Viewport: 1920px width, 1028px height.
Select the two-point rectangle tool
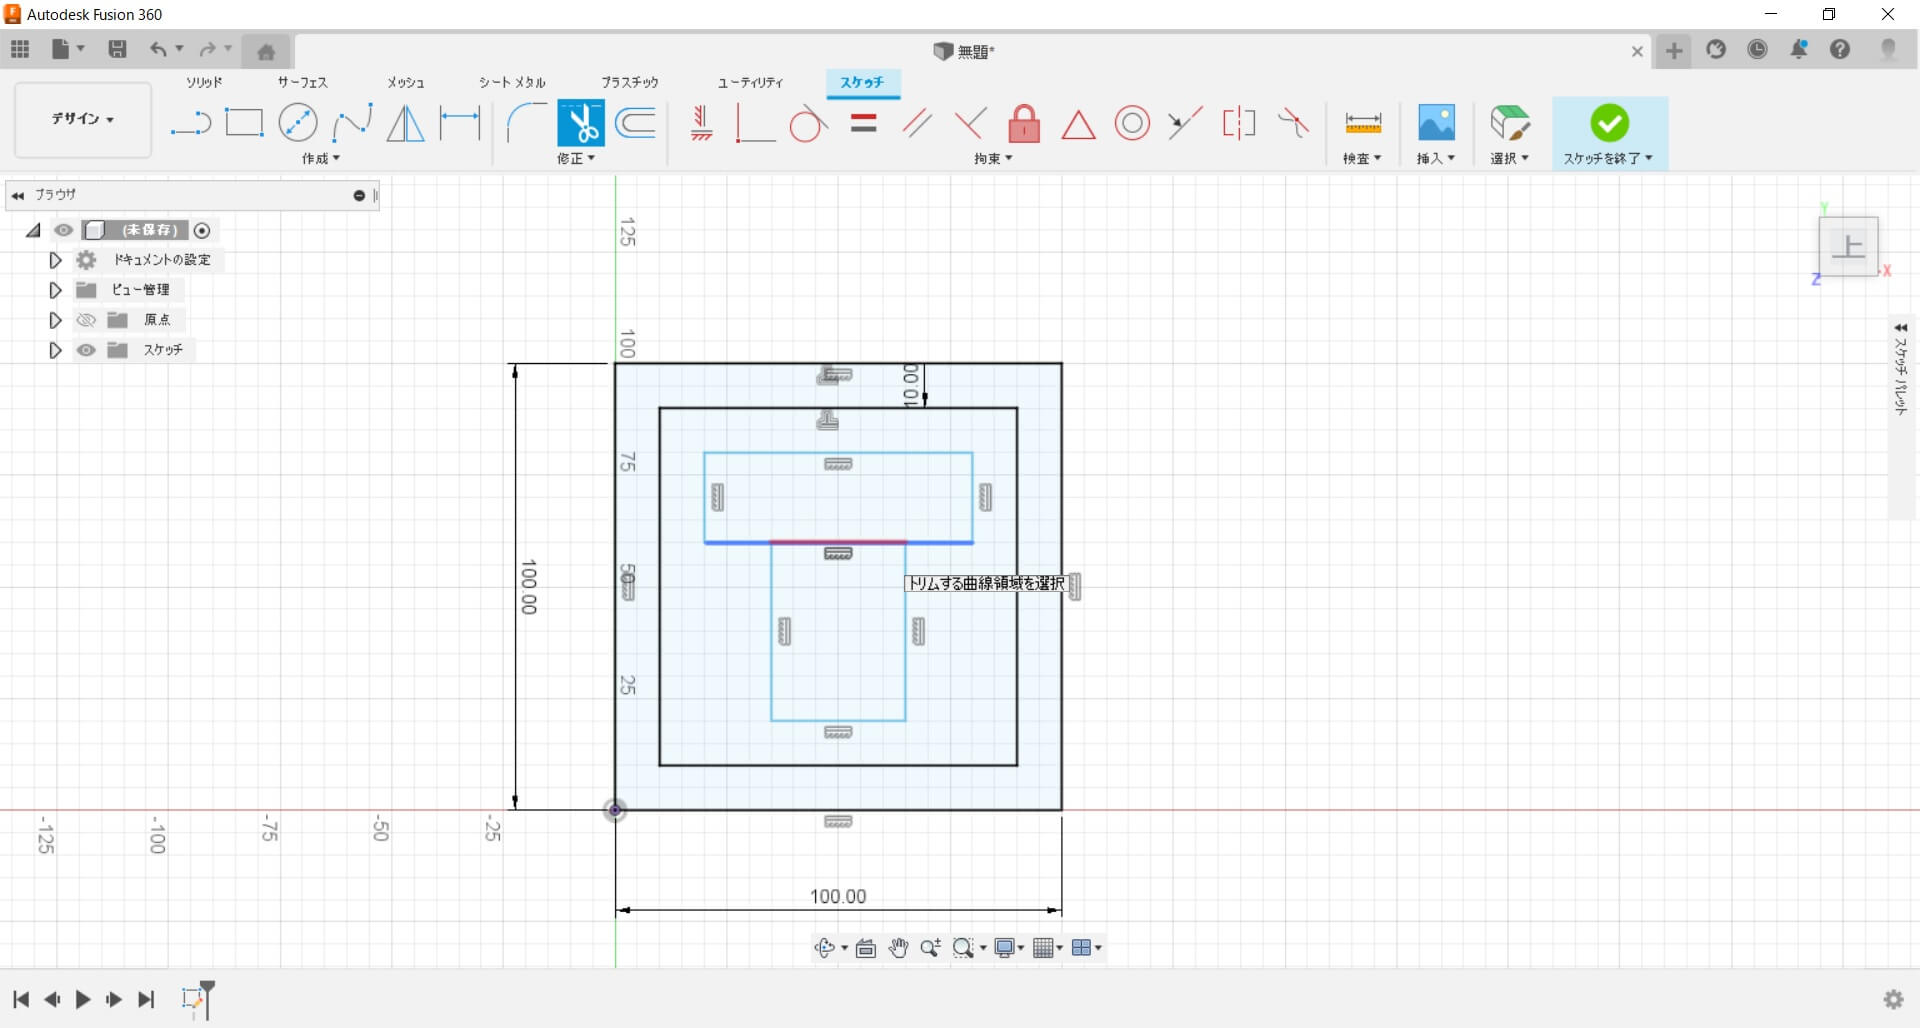pyautogui.click(x=244, y=123)
